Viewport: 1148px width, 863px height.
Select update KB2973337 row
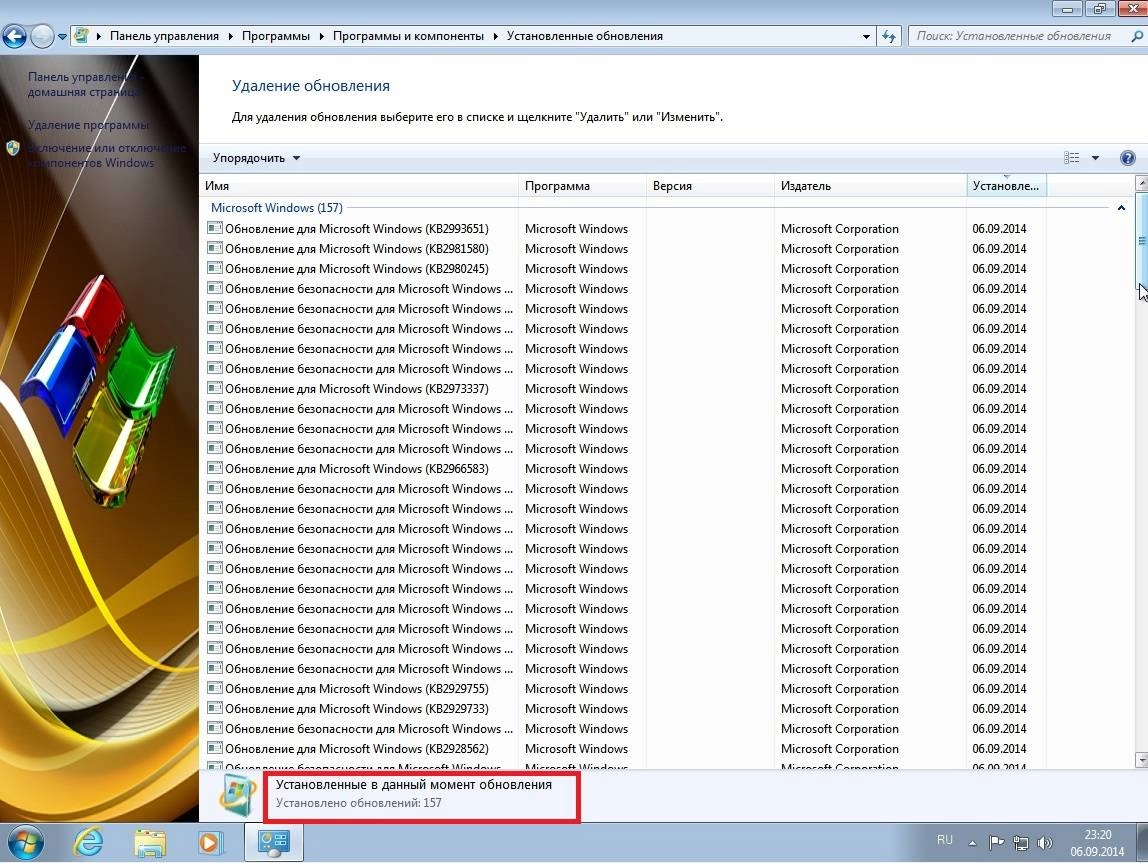coord(626,389)
